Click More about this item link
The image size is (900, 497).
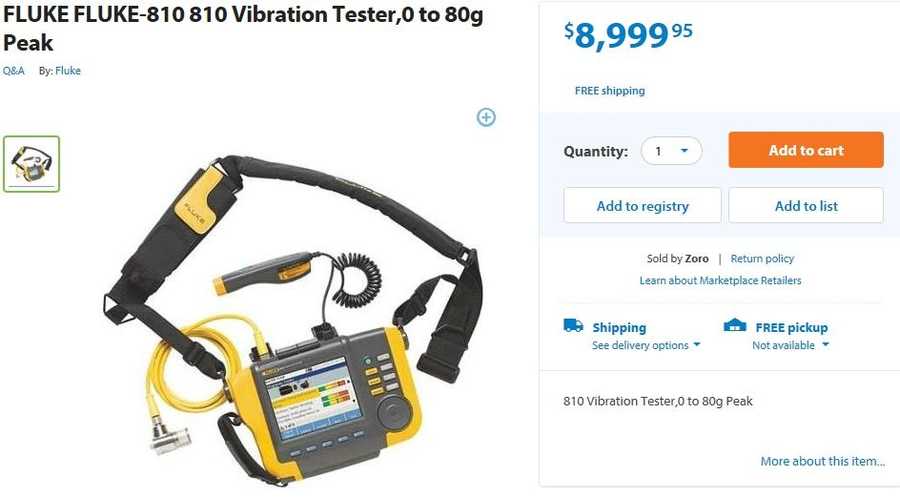[x=823, y=461]
